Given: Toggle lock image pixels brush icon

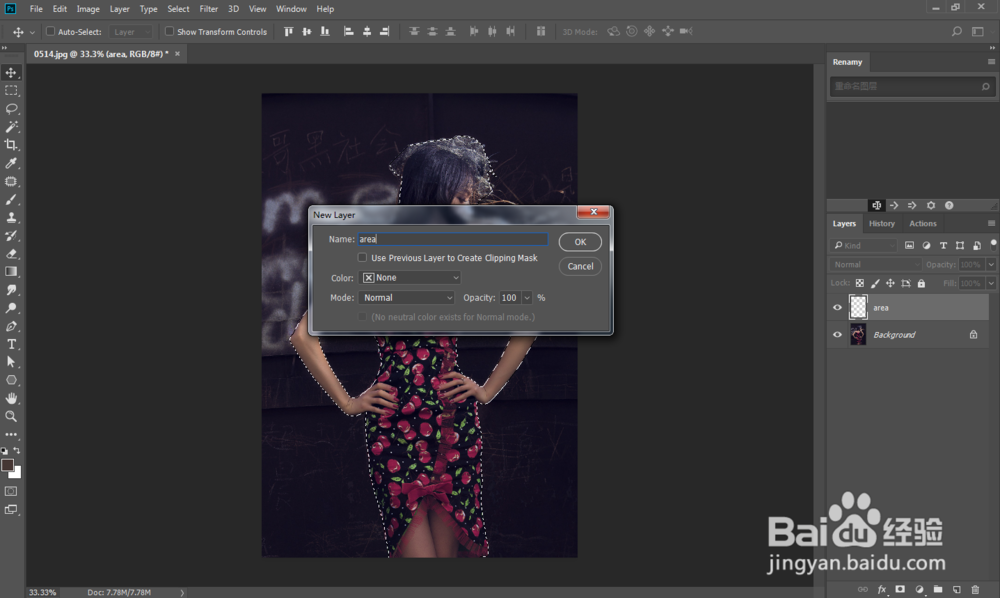Looking at the screenshot, I should (875, 283).
